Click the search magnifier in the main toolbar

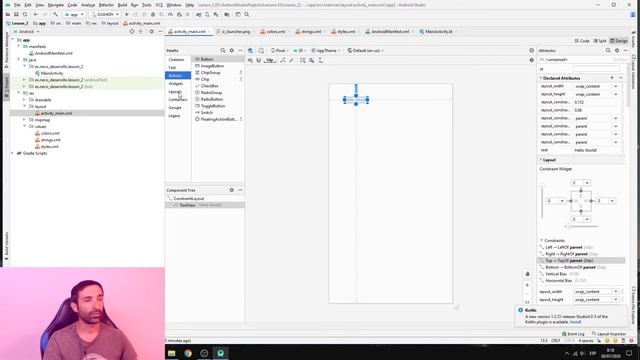pyautogui.click(x=247, y=14)
